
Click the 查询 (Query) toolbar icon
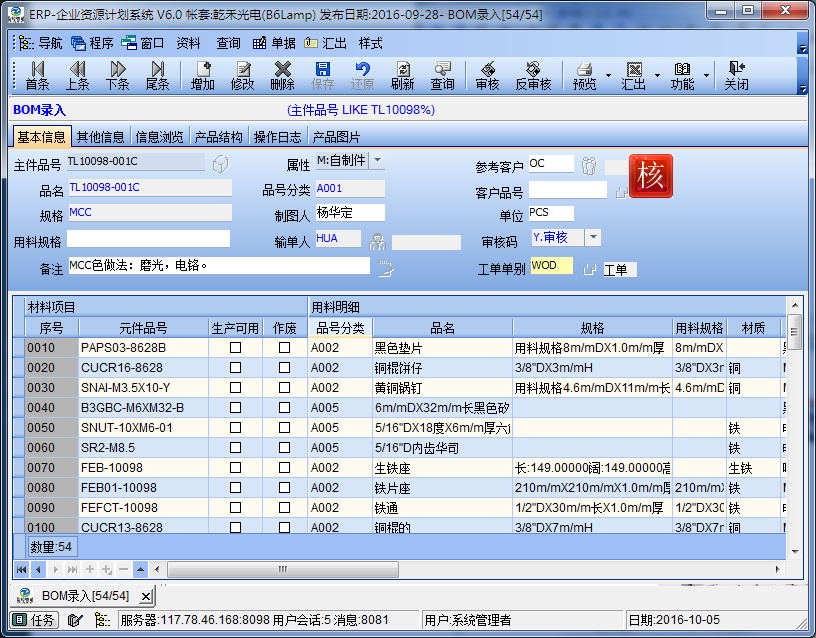pos(442,75)
